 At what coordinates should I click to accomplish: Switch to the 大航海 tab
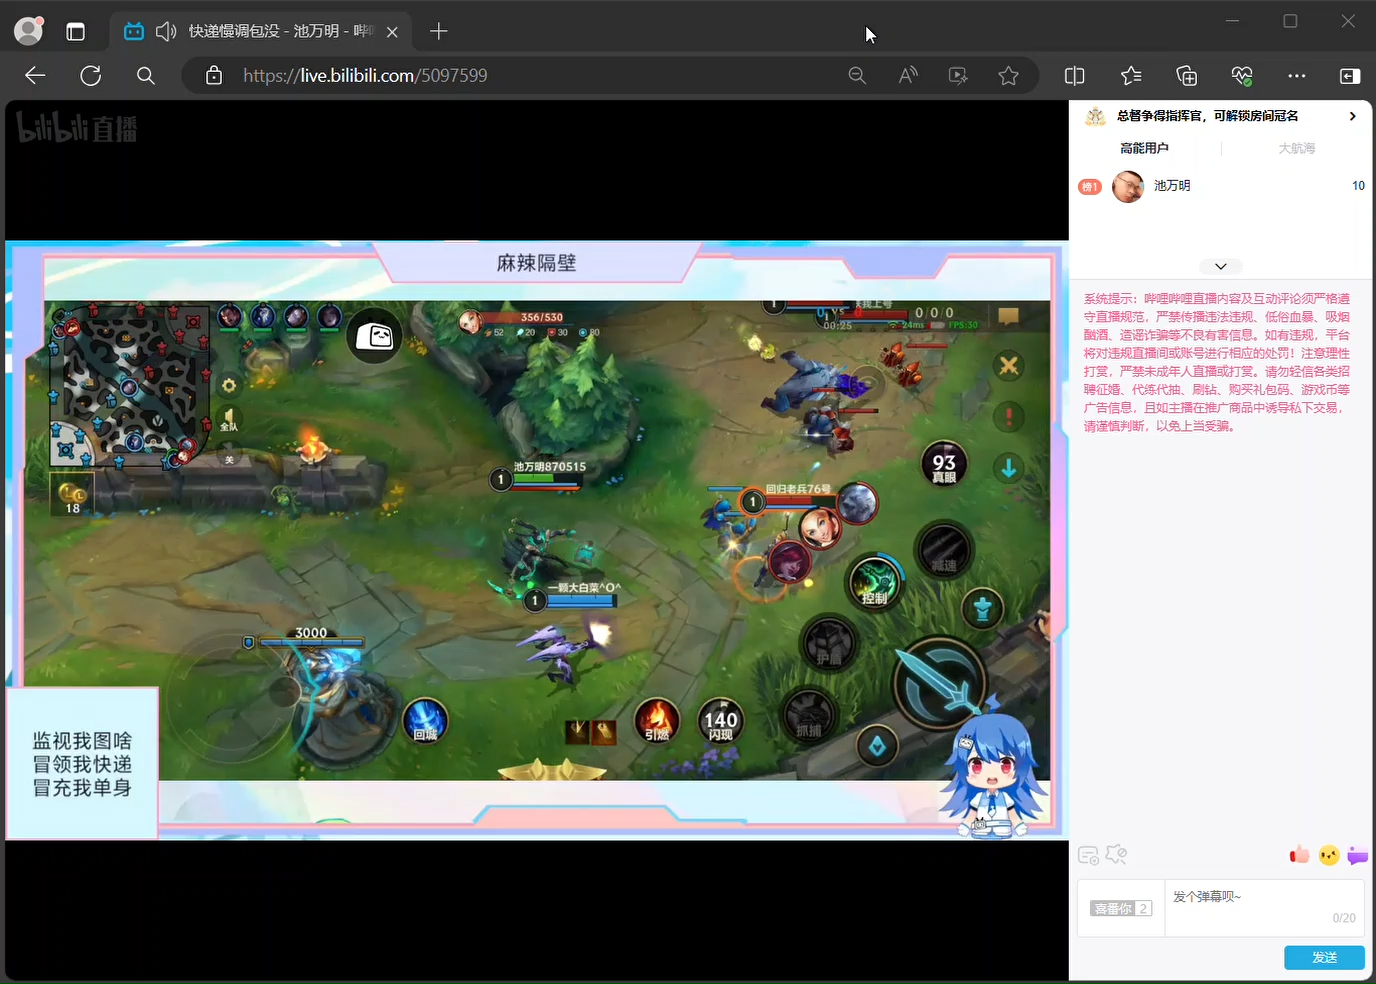(1297, 148)
